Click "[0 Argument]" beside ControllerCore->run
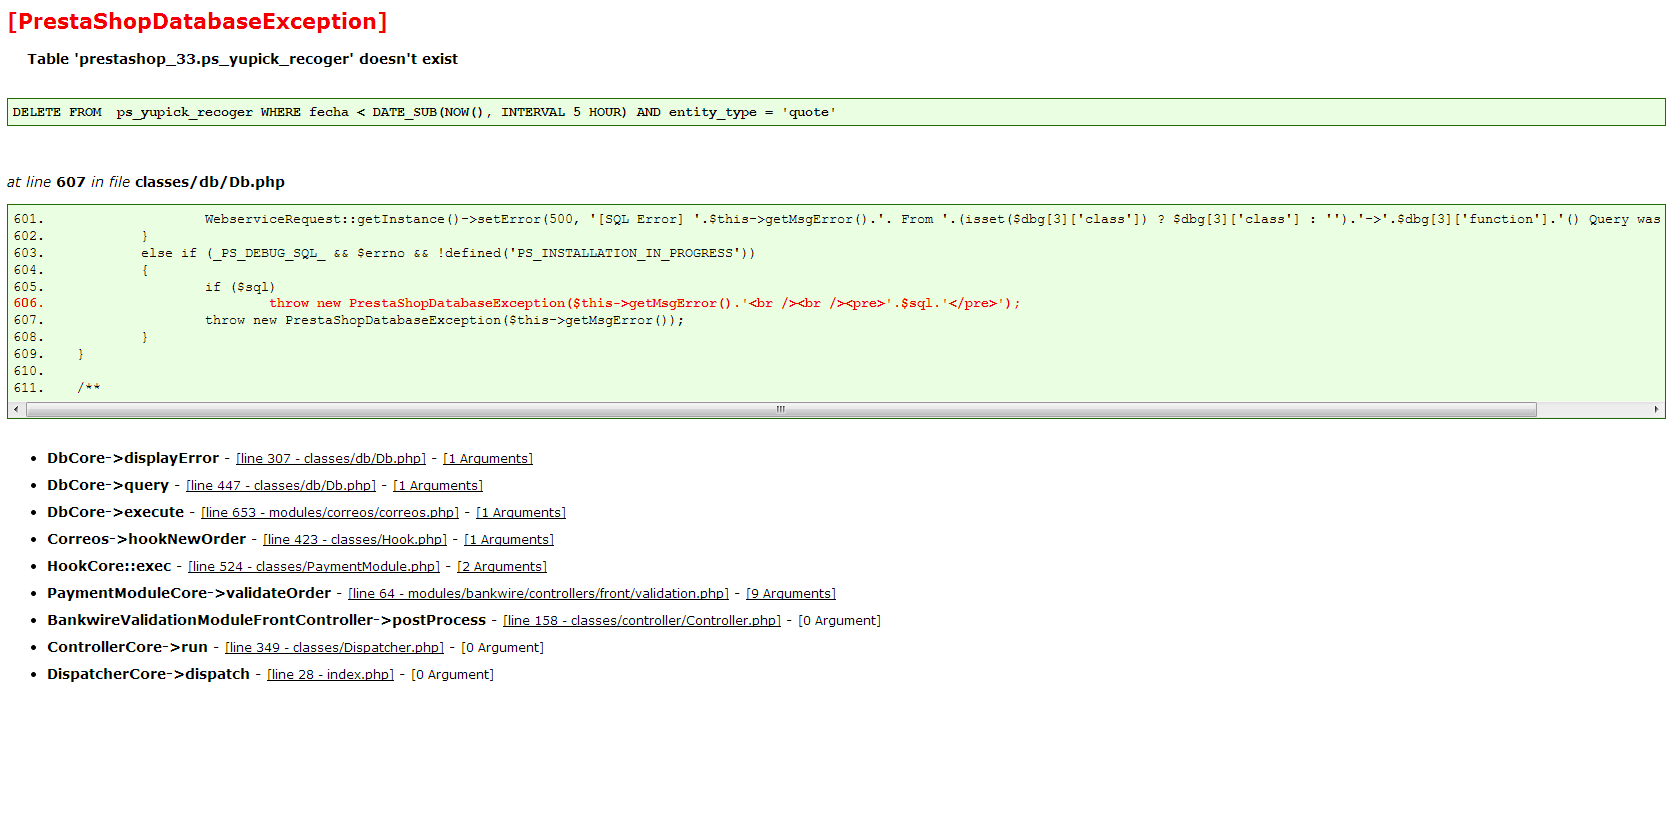Viewport: 1679px width, 819px height. 503,648
